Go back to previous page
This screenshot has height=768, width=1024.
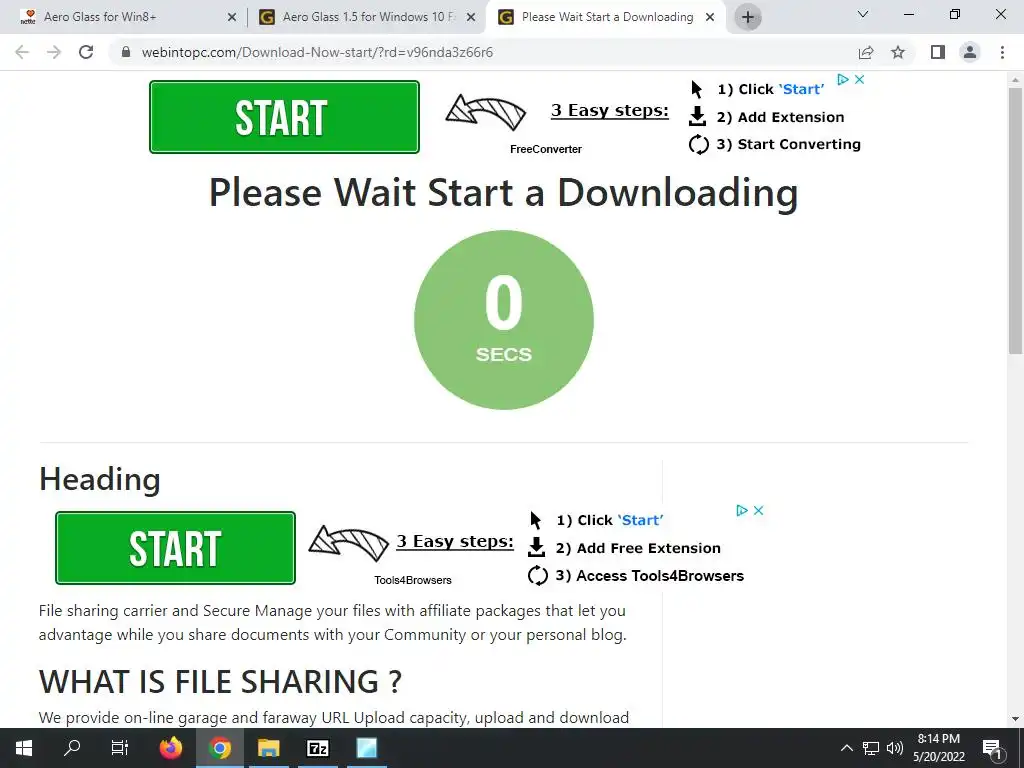(22, 52)
